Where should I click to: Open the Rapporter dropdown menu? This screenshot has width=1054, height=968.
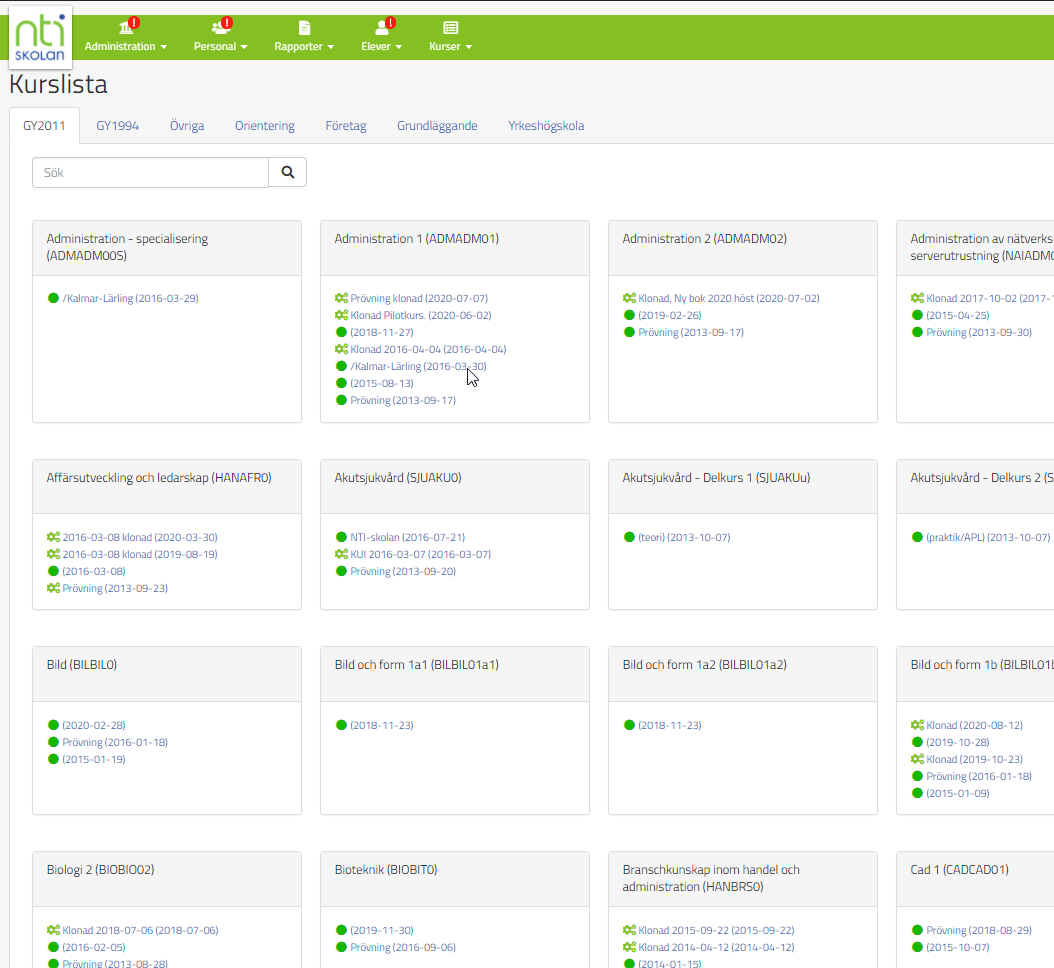(x=304, y=46)
